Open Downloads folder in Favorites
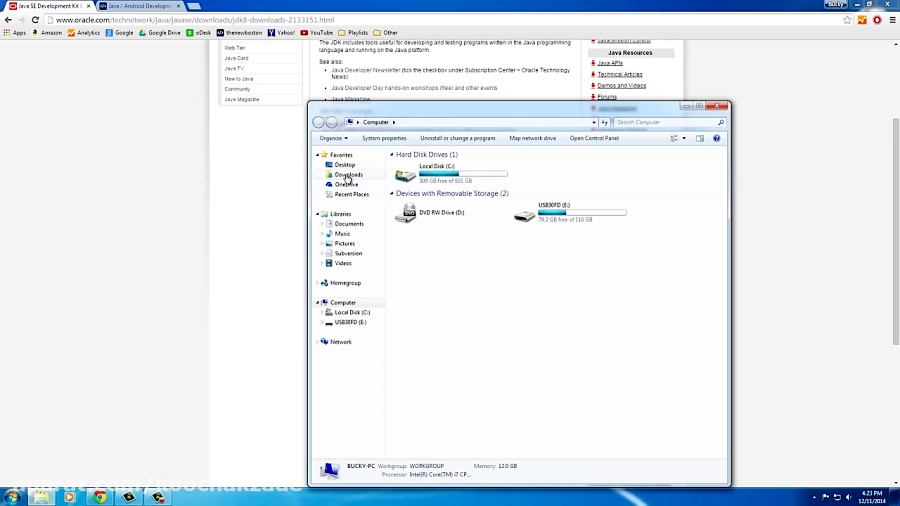The height and width of the screenshot is (506, 900). point(348,175)
